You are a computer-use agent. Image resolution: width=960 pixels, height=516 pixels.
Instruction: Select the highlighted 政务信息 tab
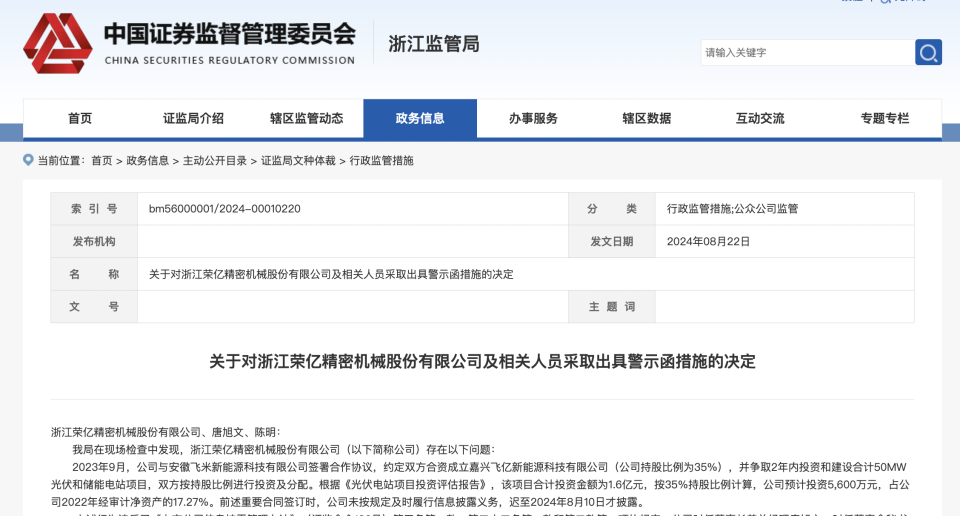coord(420,118)
